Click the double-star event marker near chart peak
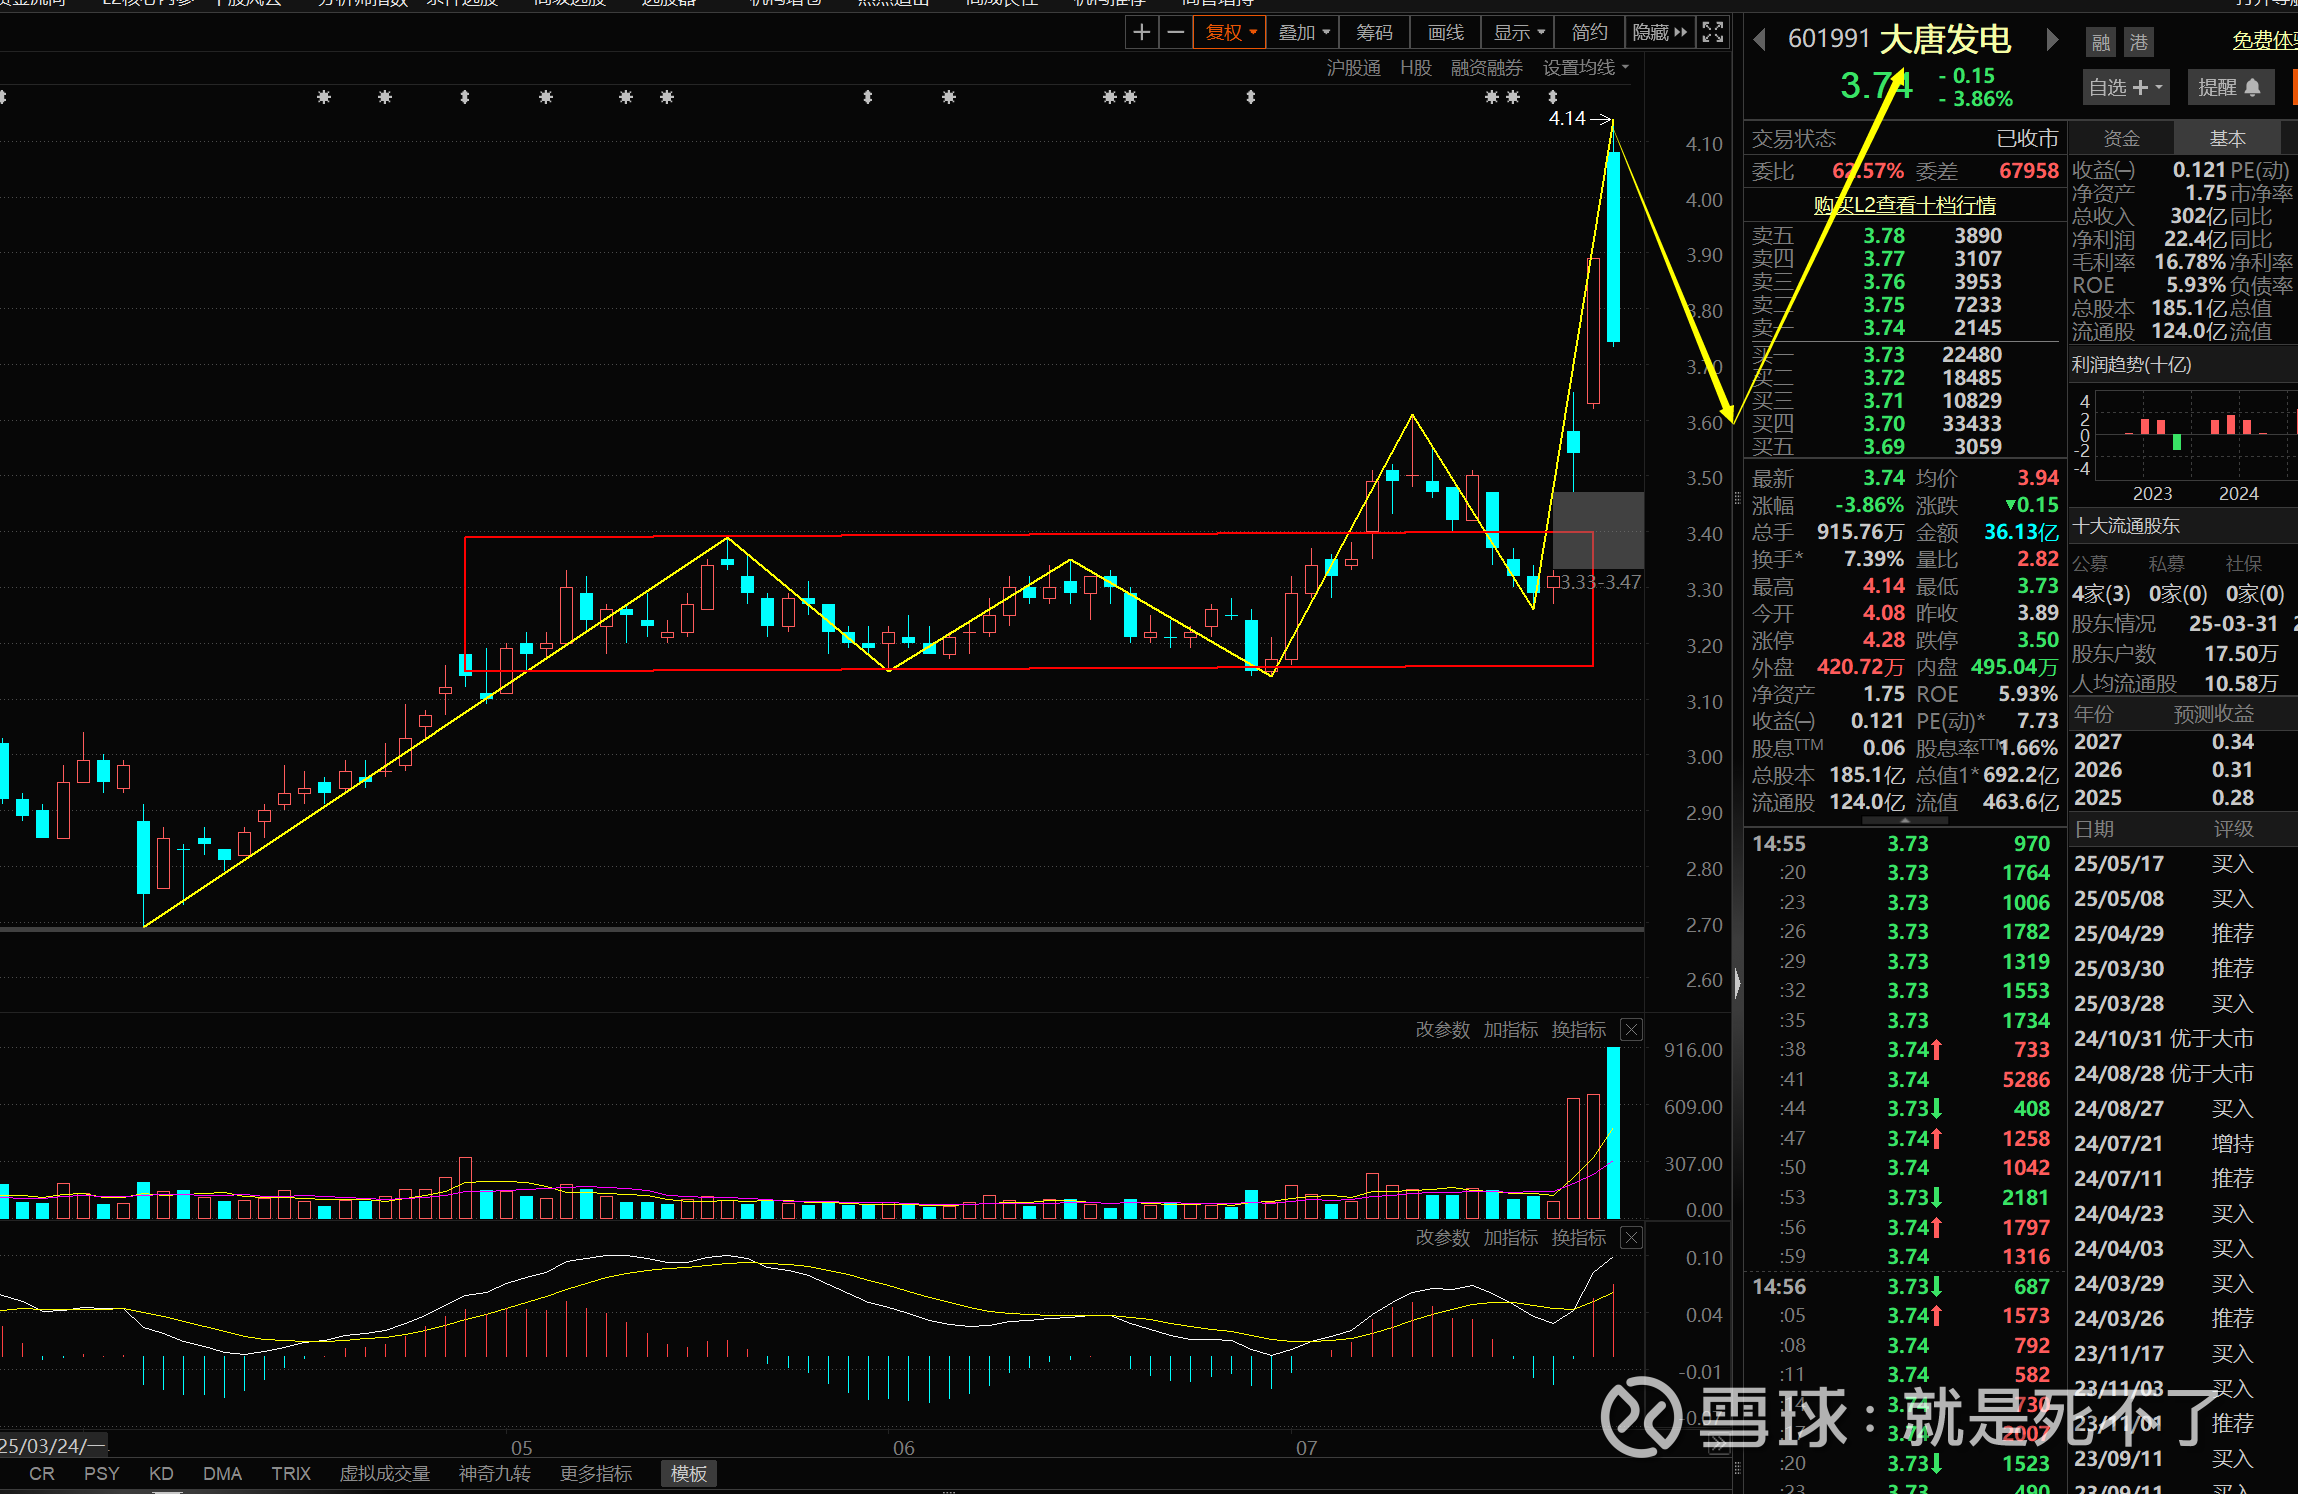Image resolution: width=2298 pixels, height=1494 pixels. pyautogui.click(x=1502, y=97)
